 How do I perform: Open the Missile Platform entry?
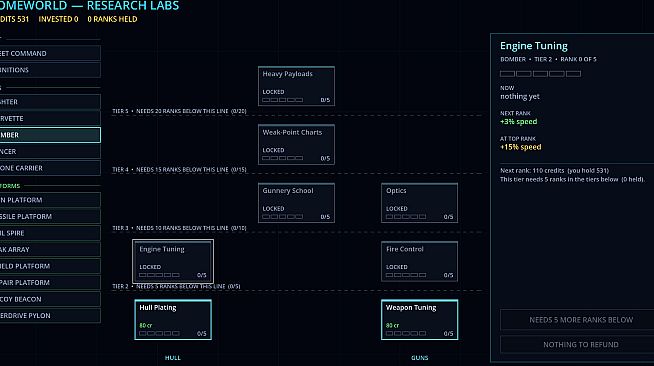point(50,216)
